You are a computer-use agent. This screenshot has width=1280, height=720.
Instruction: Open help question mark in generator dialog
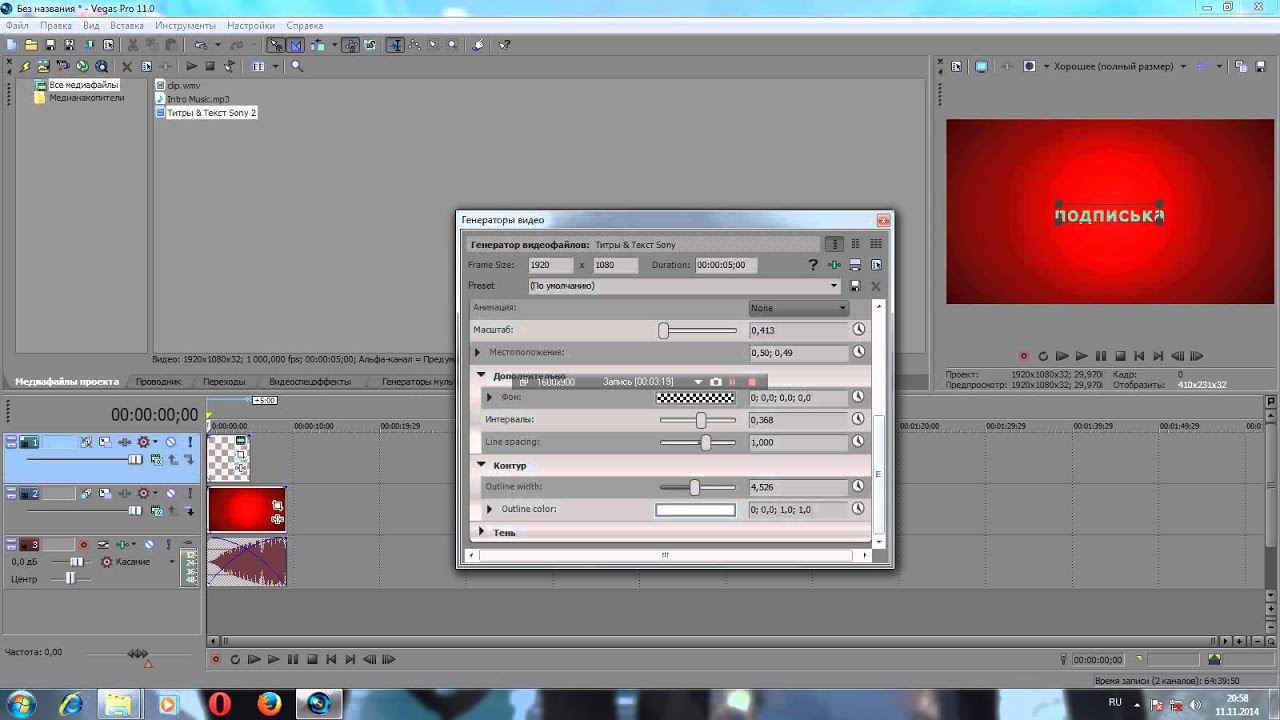click(813, 265)
